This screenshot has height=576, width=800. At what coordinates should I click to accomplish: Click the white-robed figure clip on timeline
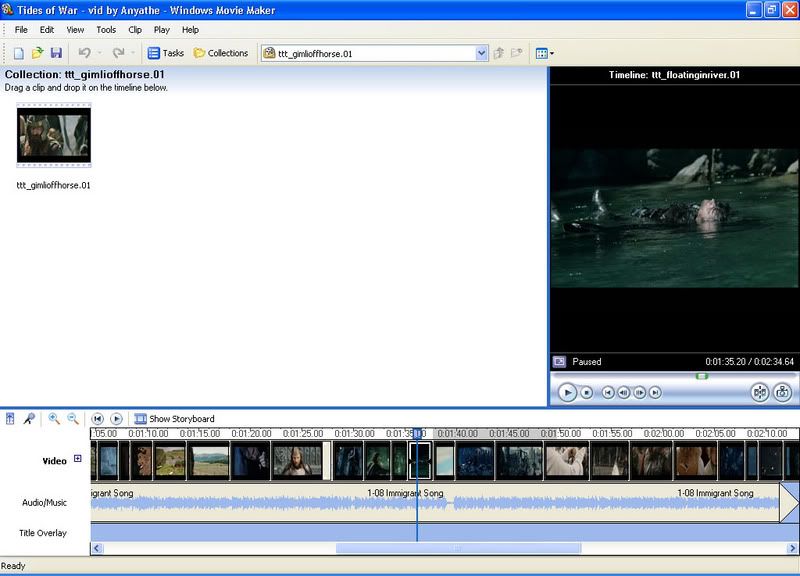point(566,461)
